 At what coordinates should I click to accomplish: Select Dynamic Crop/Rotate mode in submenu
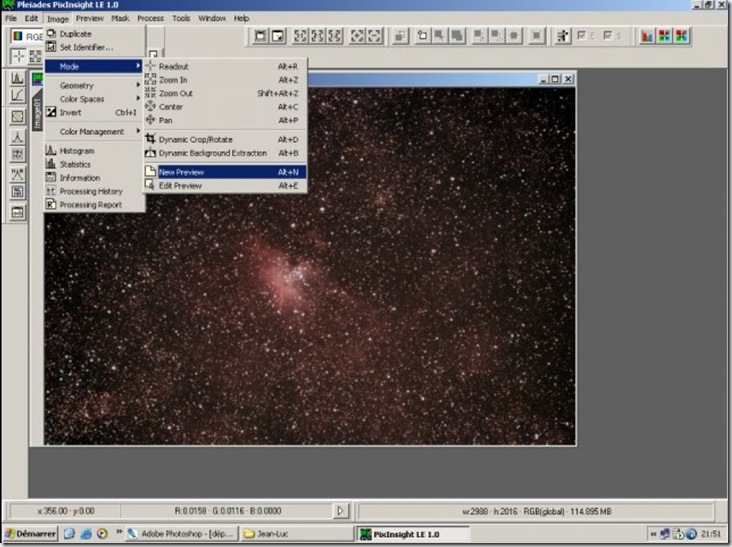225,139
